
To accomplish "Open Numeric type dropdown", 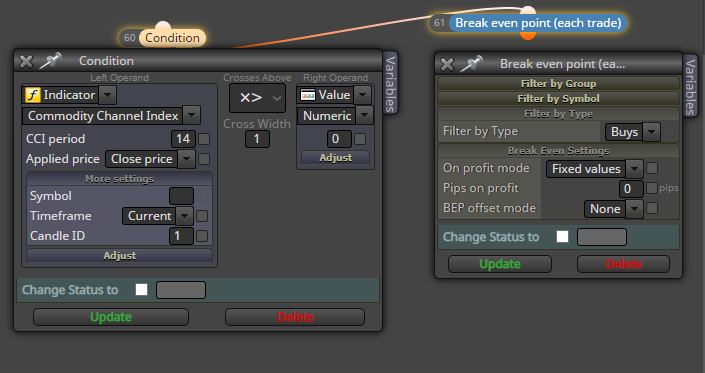I will tap(365, 115).
